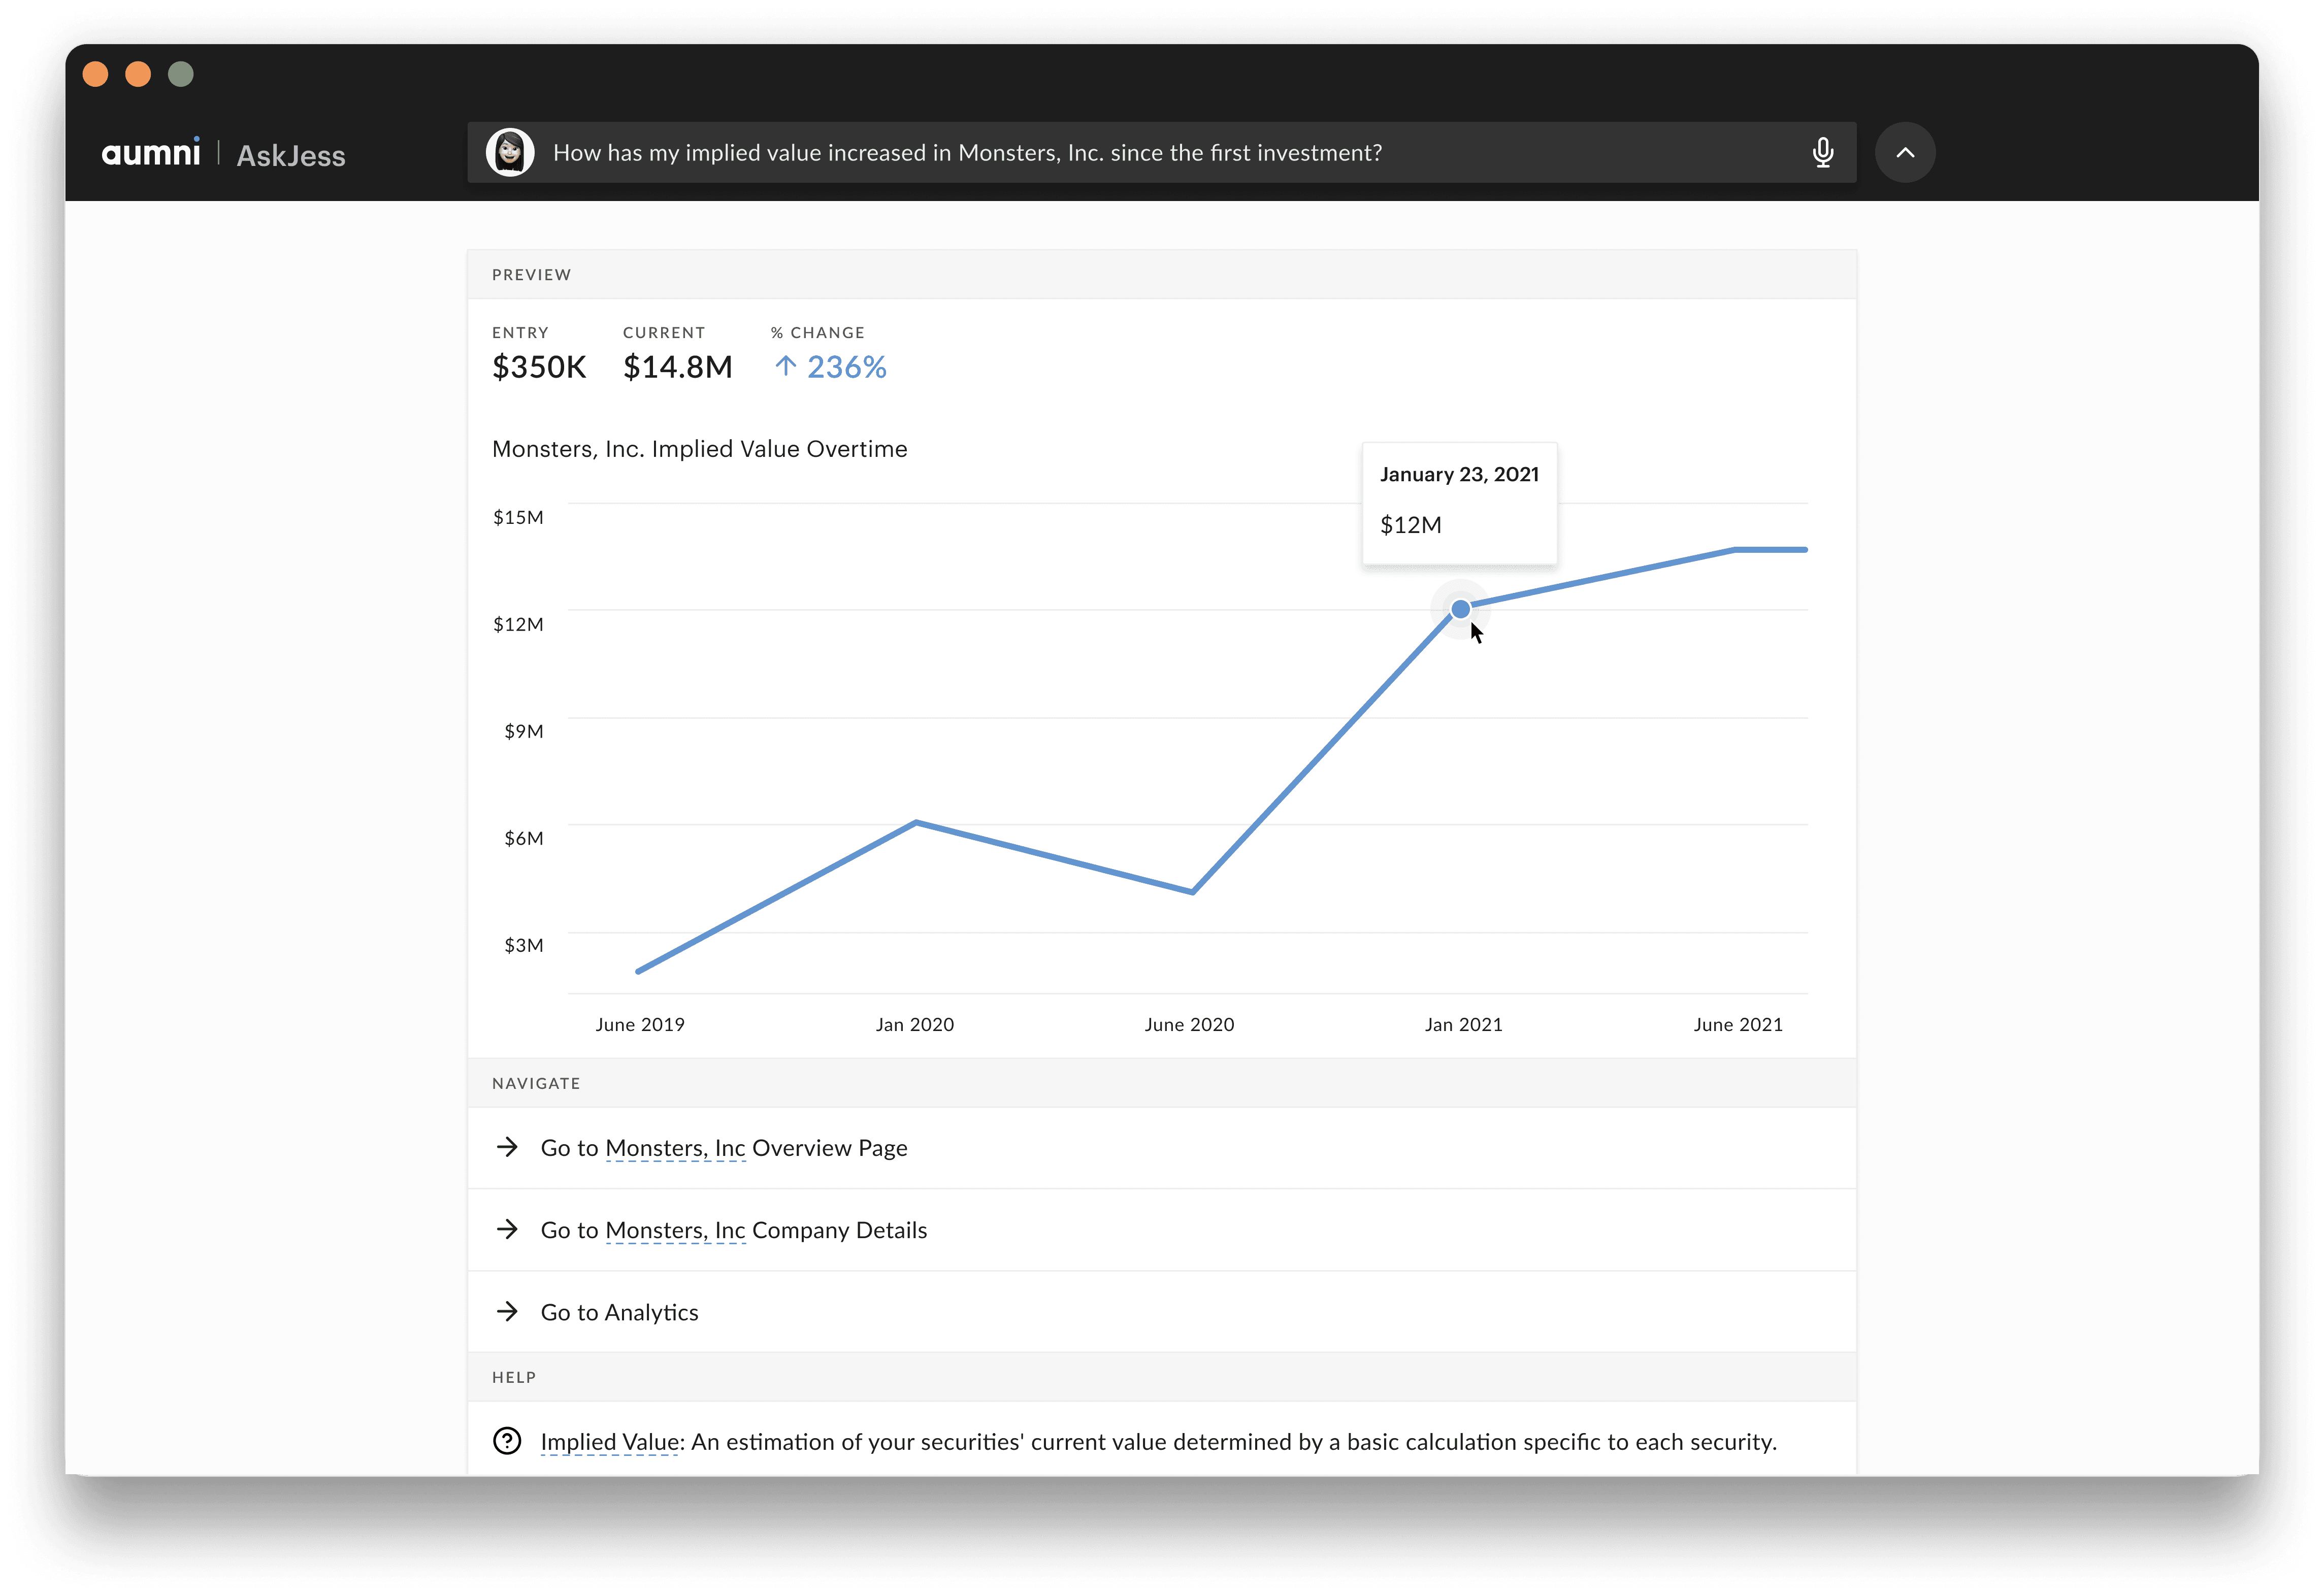Click into the question search field
The width and height of the screenshot is (2324, 1594).
coord(1100,153)
